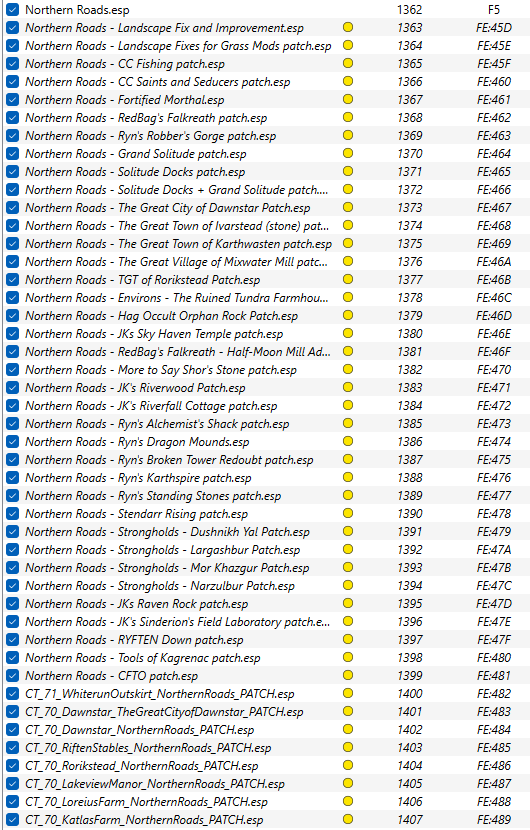Click yellow flag icon for Strongholds - Dushnikh Yal Patch
The height and width of the screenshot is (830, 530).
coord(348,531)
